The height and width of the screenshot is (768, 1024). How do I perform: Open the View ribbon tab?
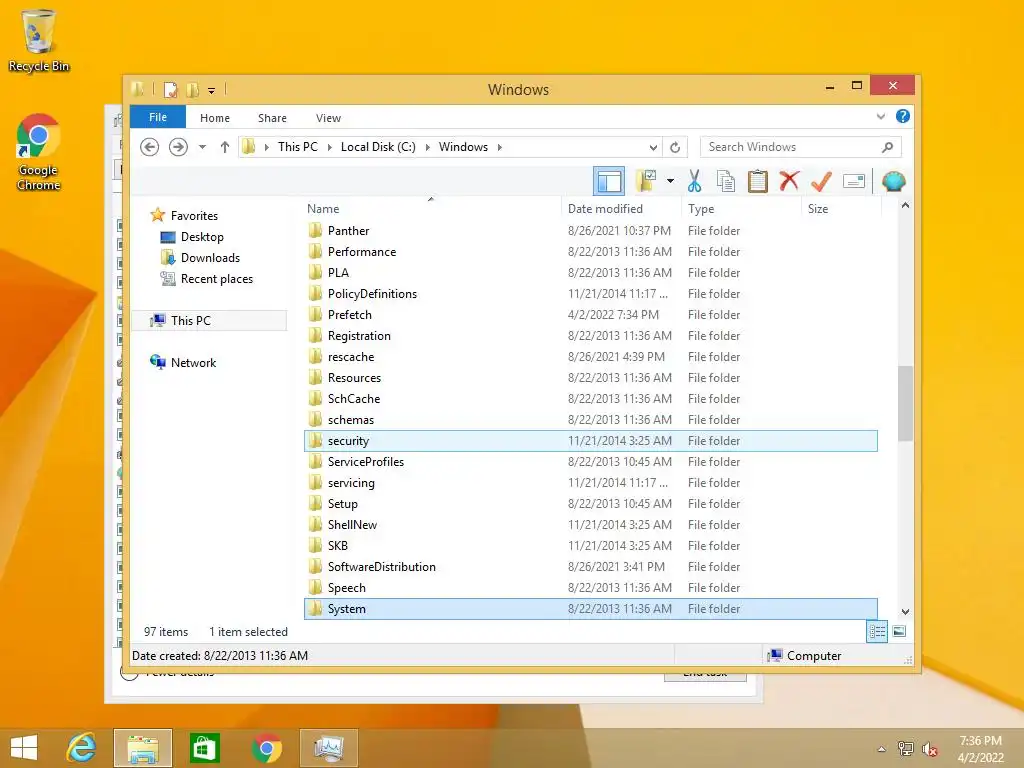click(328, 118)
